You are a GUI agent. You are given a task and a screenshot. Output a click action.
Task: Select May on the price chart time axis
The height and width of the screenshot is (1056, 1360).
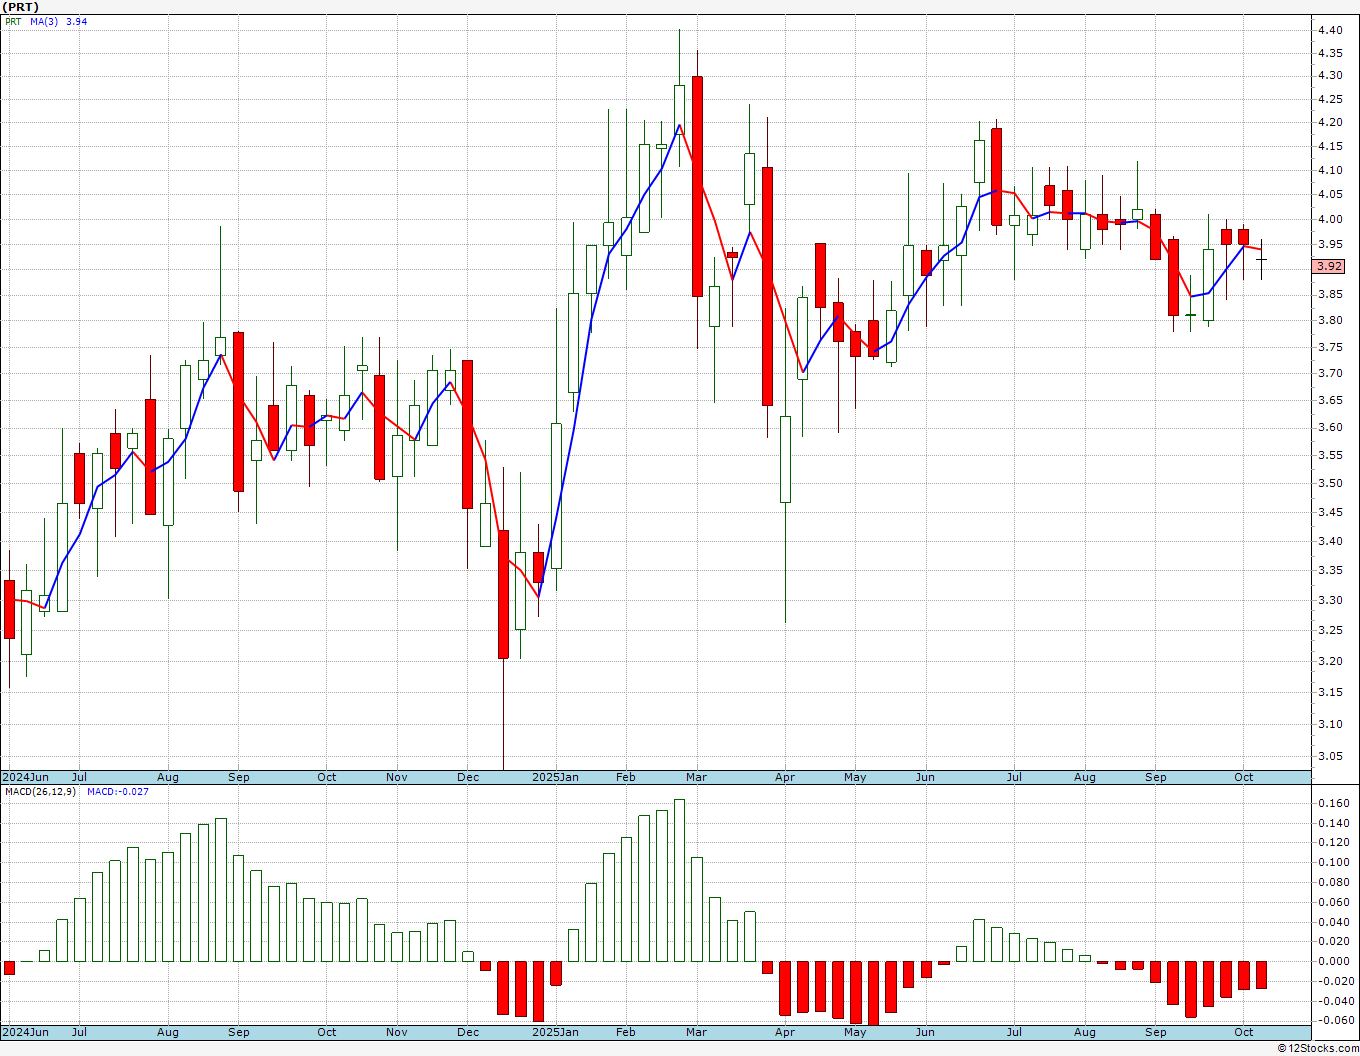click(855, 777)
